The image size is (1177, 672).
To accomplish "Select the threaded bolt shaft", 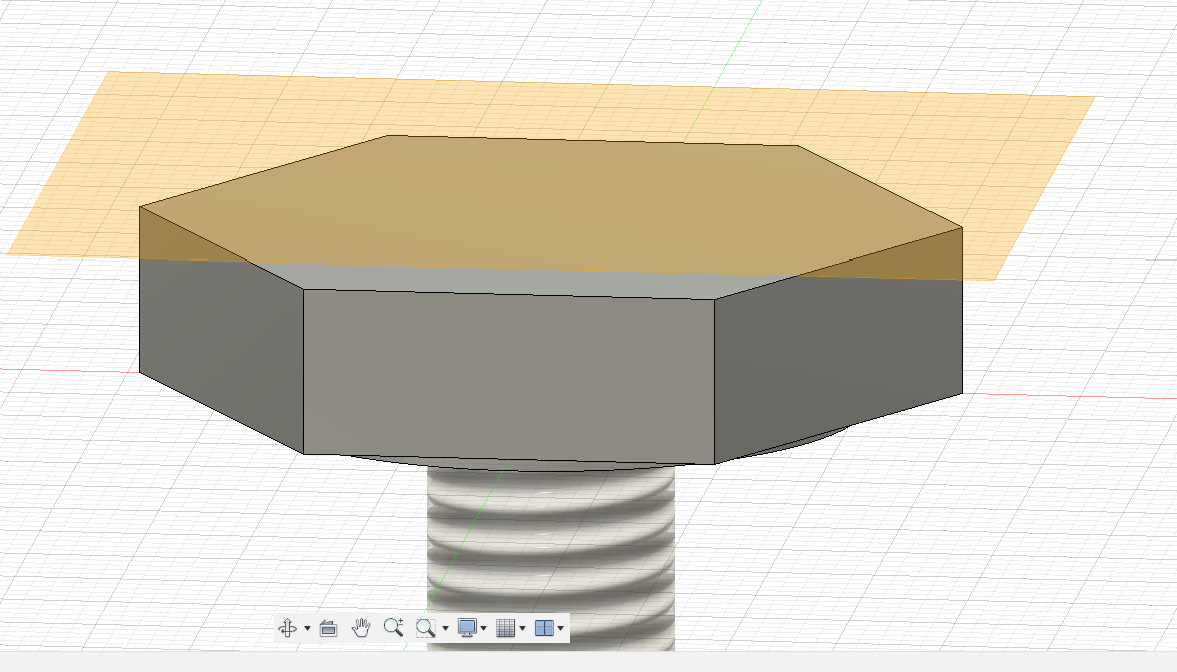I will tap(551, 559).
